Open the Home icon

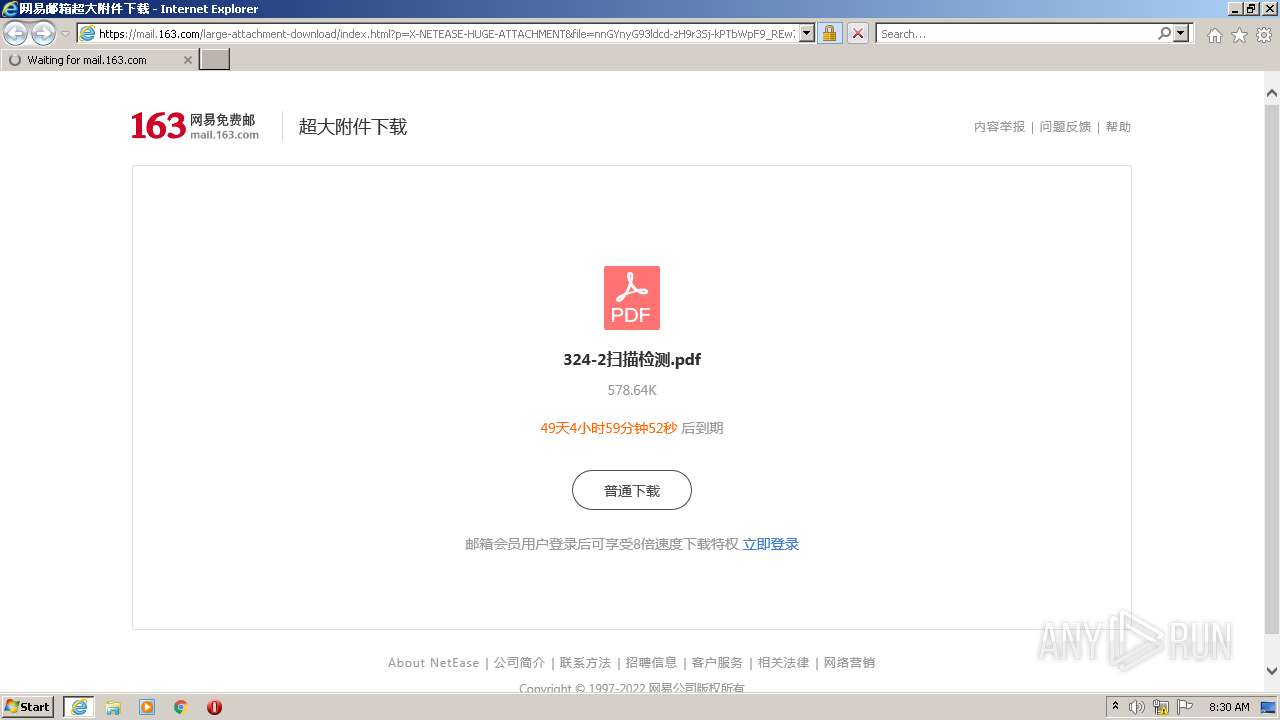[1214, 35]
